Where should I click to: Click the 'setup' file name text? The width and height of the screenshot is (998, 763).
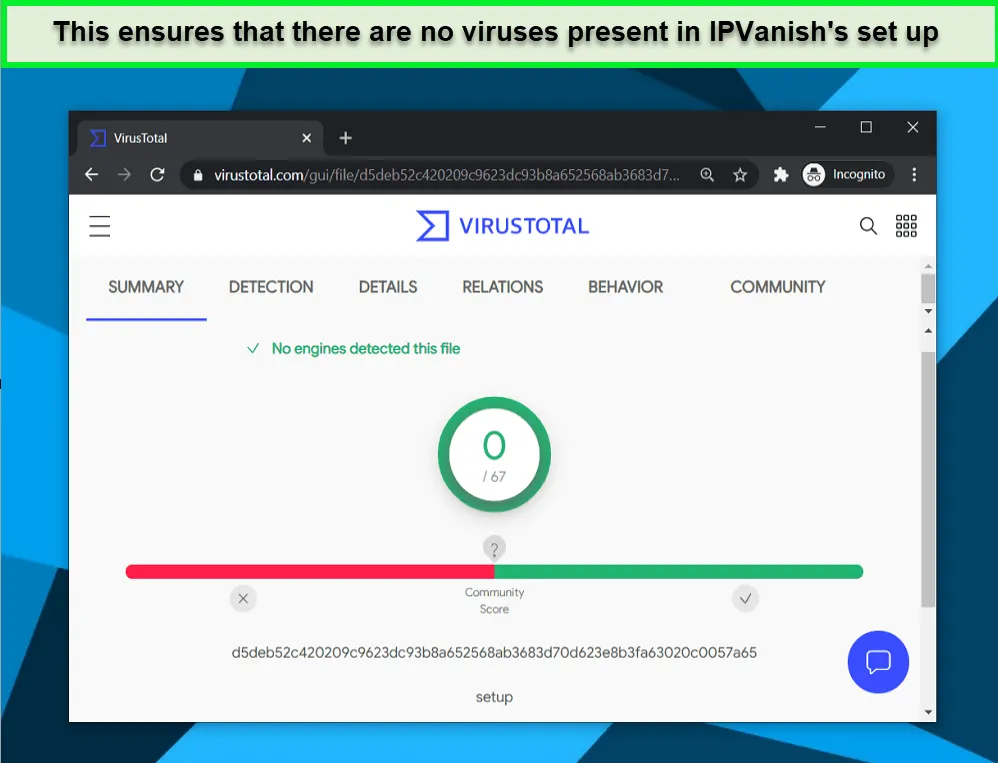(494, 697)
